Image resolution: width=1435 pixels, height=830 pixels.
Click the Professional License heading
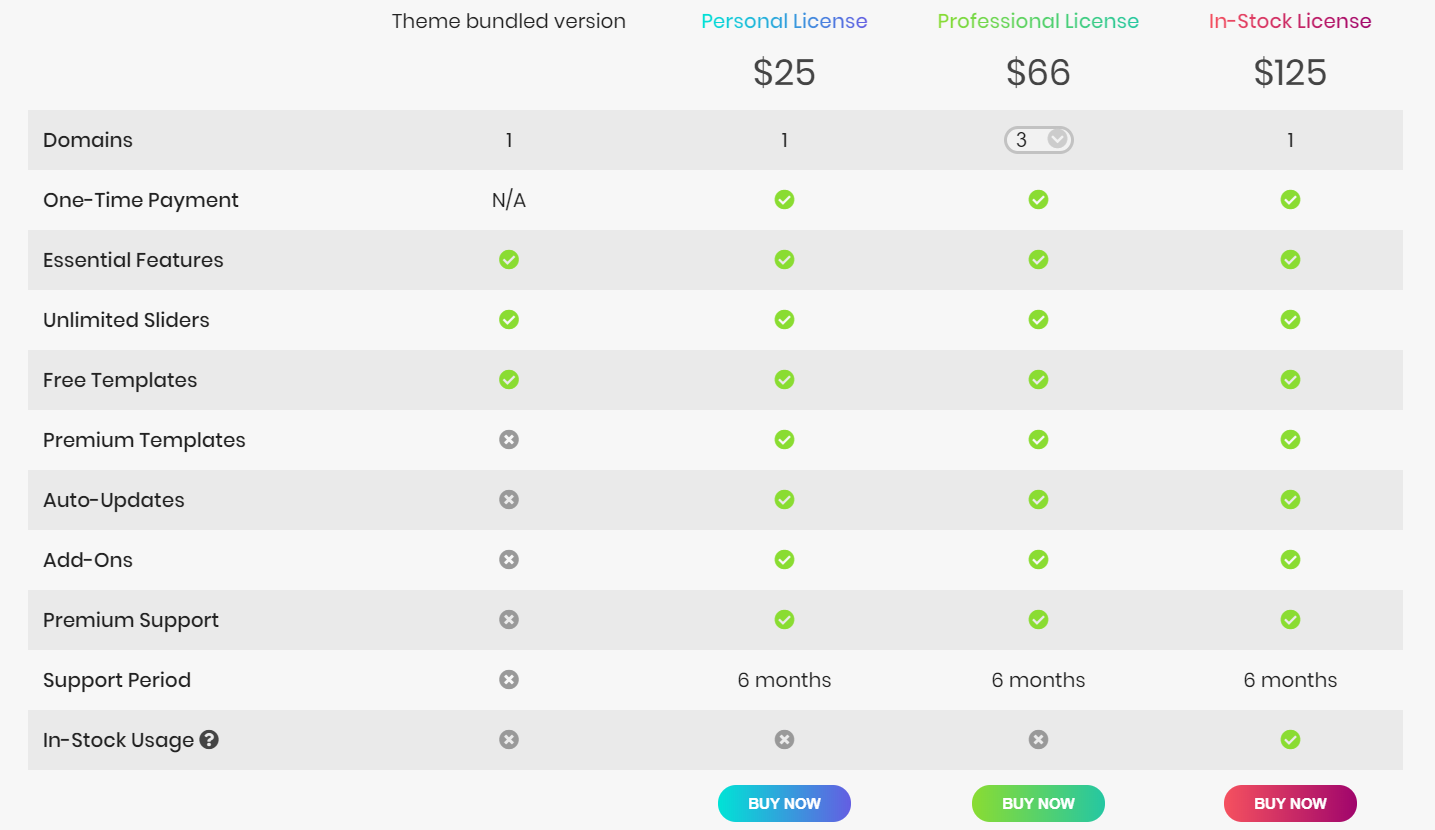point(1038,21)
